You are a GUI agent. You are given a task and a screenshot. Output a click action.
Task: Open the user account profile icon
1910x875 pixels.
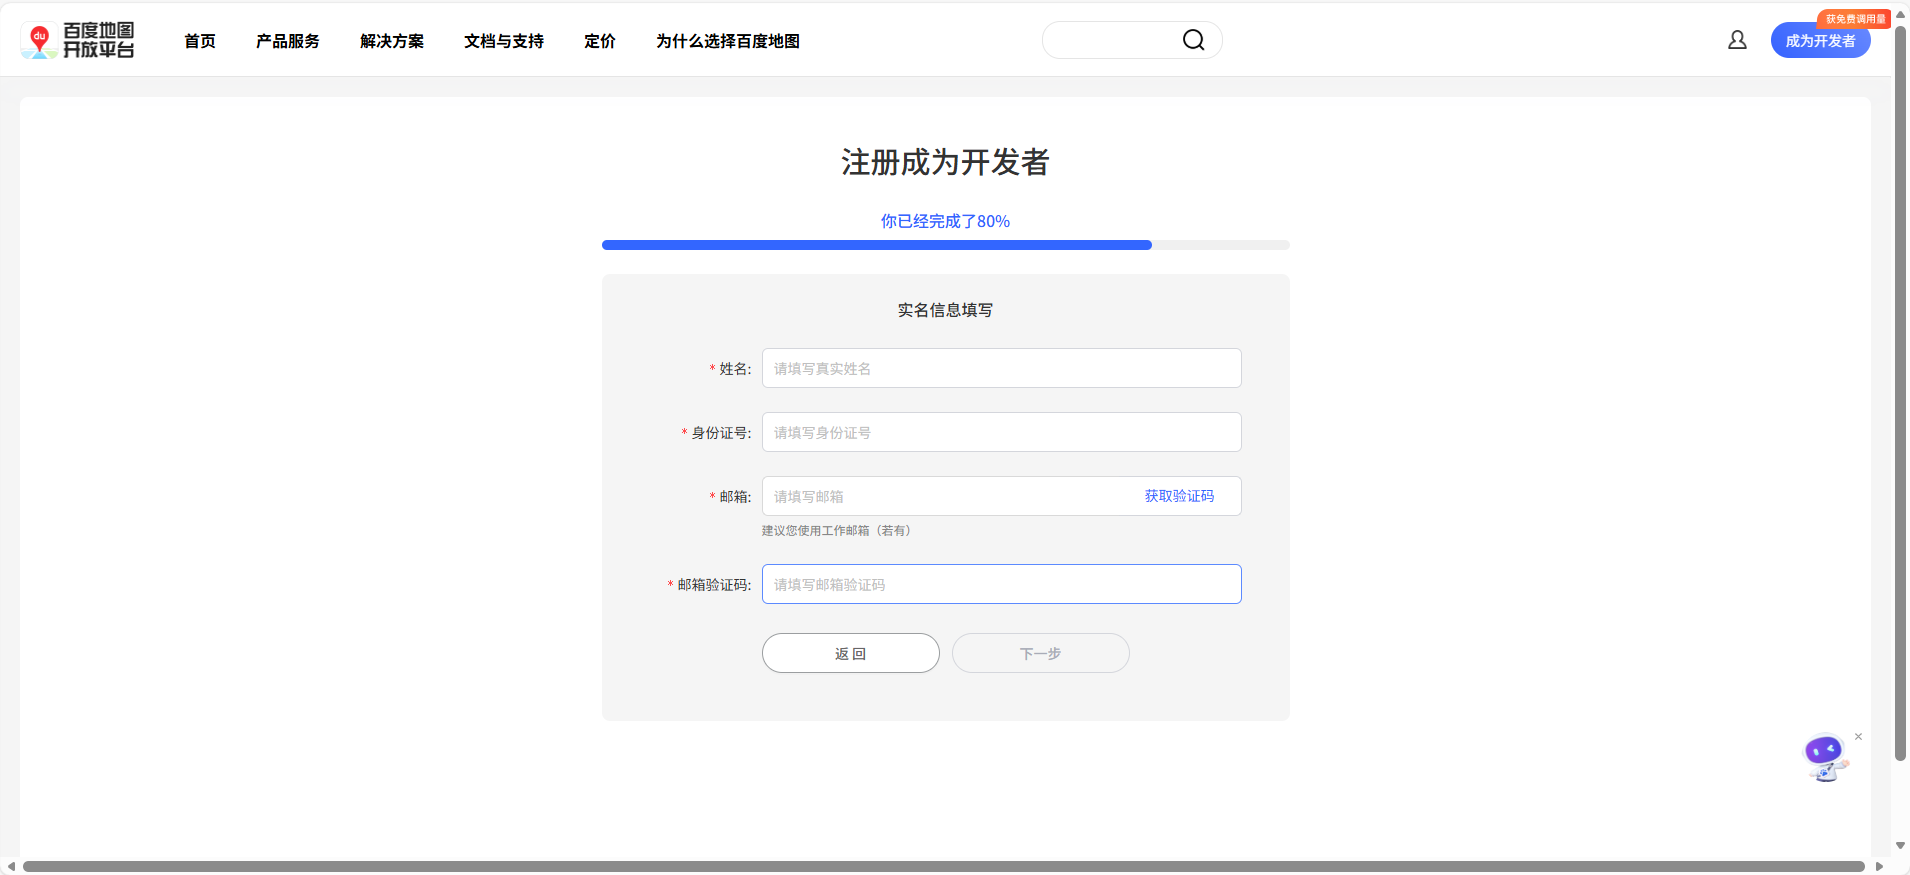point(1737,40)
